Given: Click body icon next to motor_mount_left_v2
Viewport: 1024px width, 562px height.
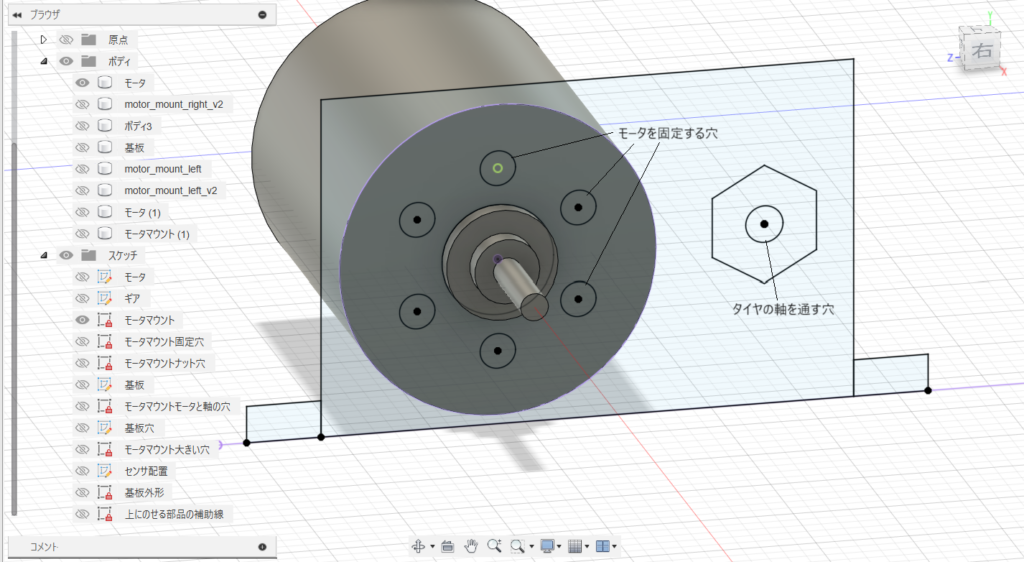Looking at the screenshot, I should (x=104, y=190).
